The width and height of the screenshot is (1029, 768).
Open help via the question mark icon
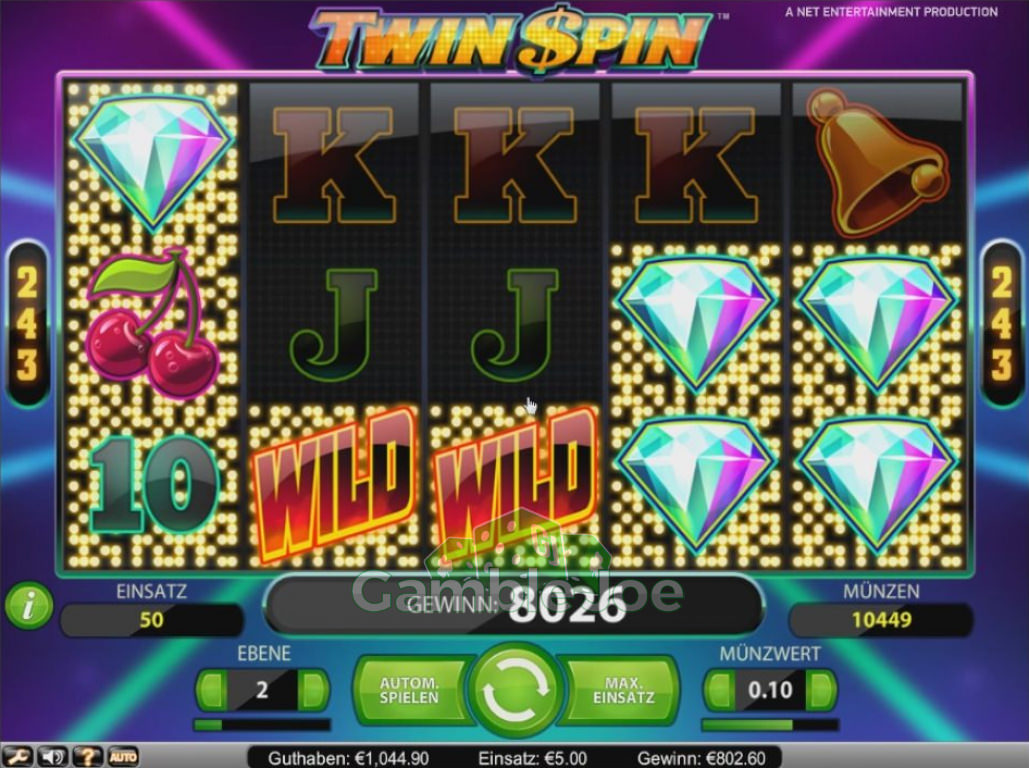87,756
